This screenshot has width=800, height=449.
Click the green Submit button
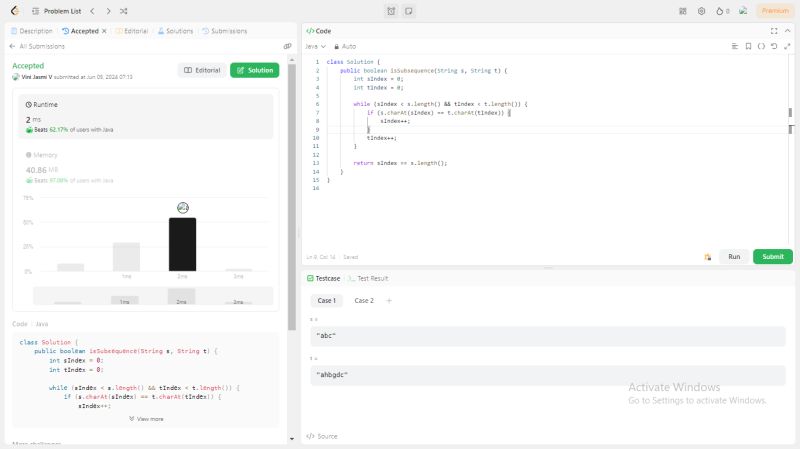click(x=773, y=257)
